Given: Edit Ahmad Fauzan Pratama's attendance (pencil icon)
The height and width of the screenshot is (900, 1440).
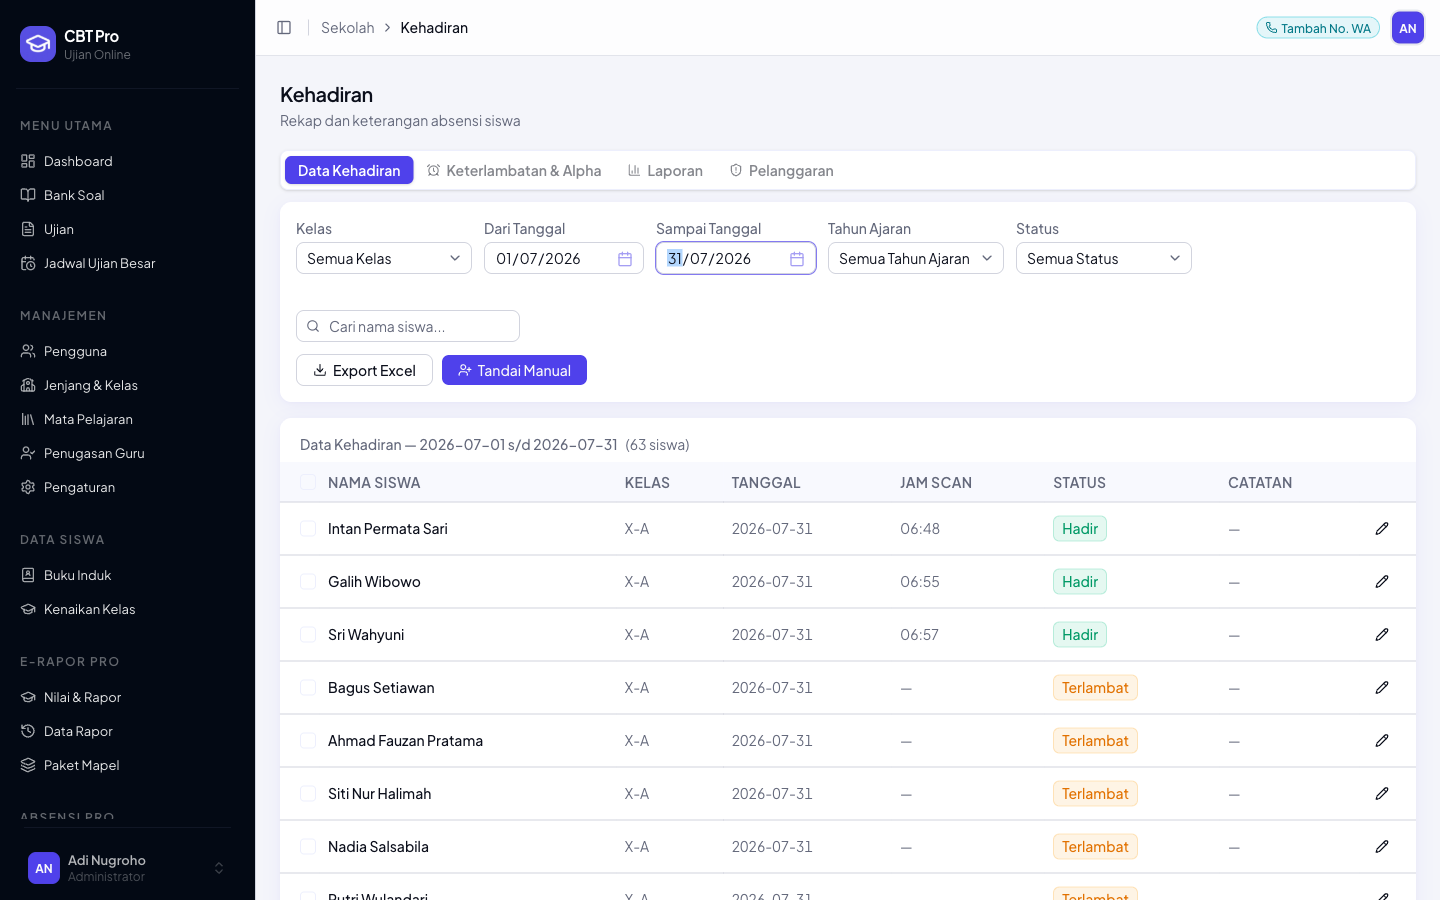Looking at the screenshot, I should point(1382,740).
